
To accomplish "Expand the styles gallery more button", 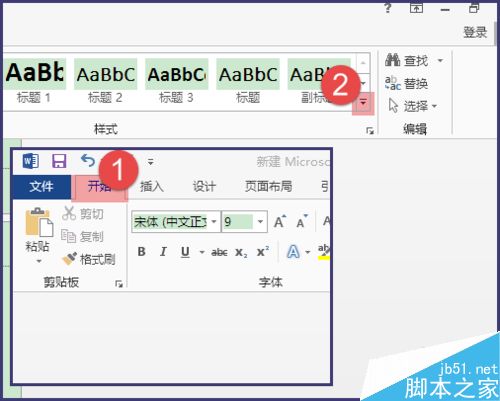I will tap(363, 103).
